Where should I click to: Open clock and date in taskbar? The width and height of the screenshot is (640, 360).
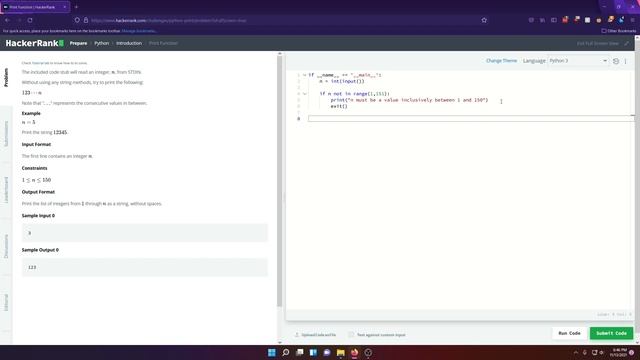click(618, 352)
